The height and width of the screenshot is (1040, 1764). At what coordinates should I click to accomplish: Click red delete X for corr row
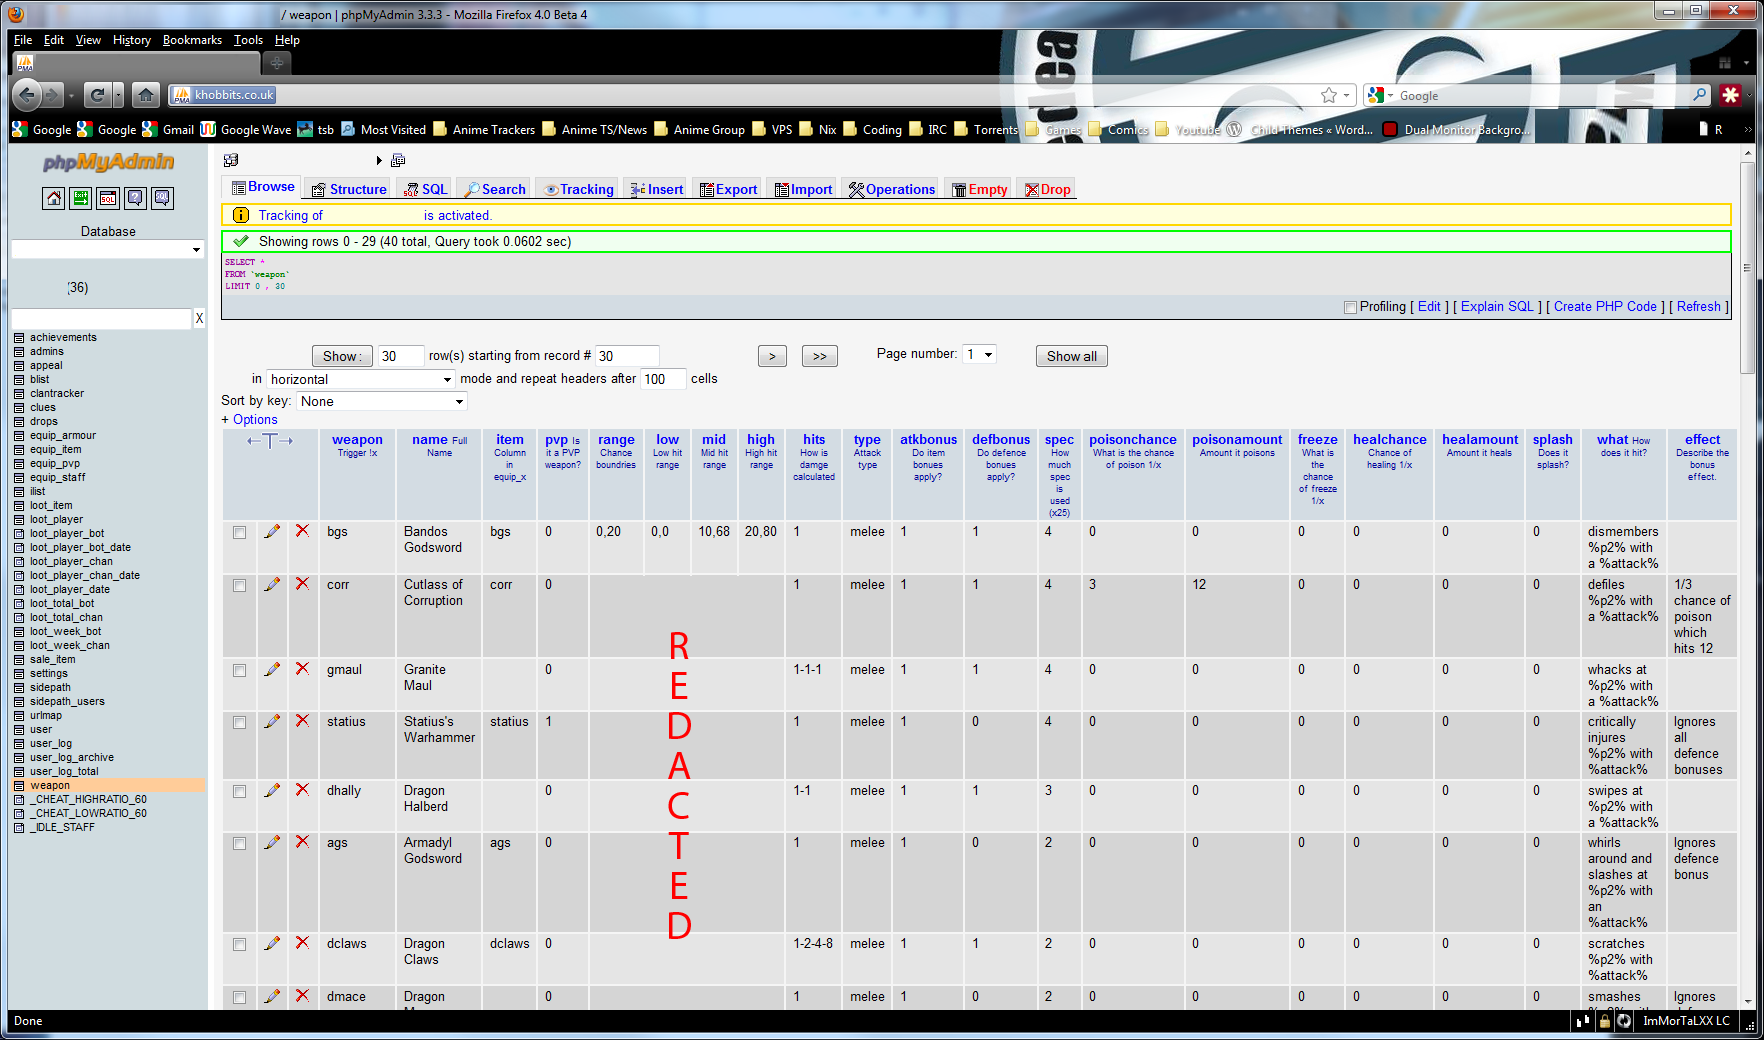302,584
